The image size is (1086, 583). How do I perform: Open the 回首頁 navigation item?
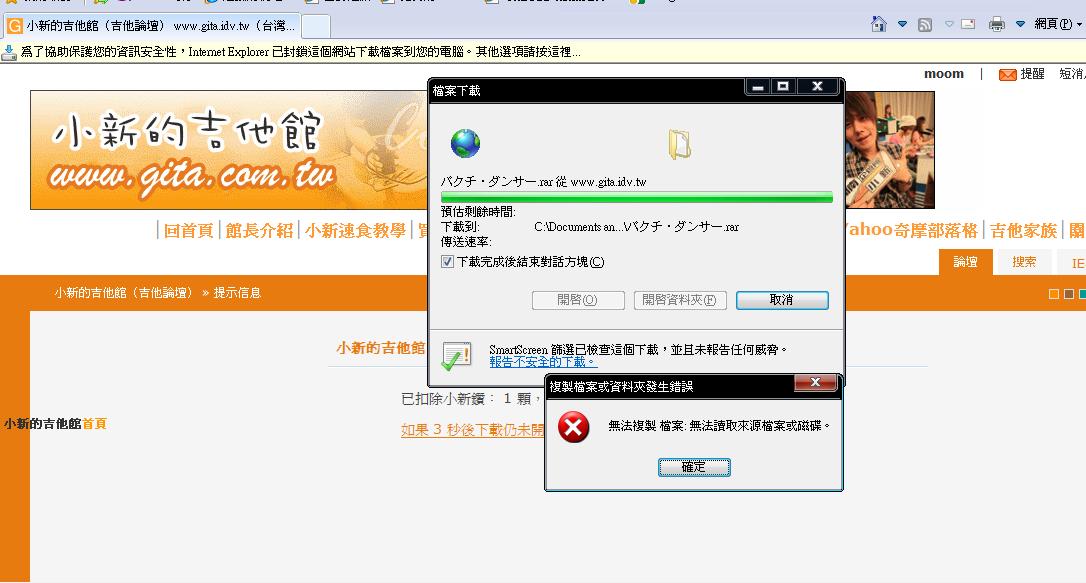[188, 231]
